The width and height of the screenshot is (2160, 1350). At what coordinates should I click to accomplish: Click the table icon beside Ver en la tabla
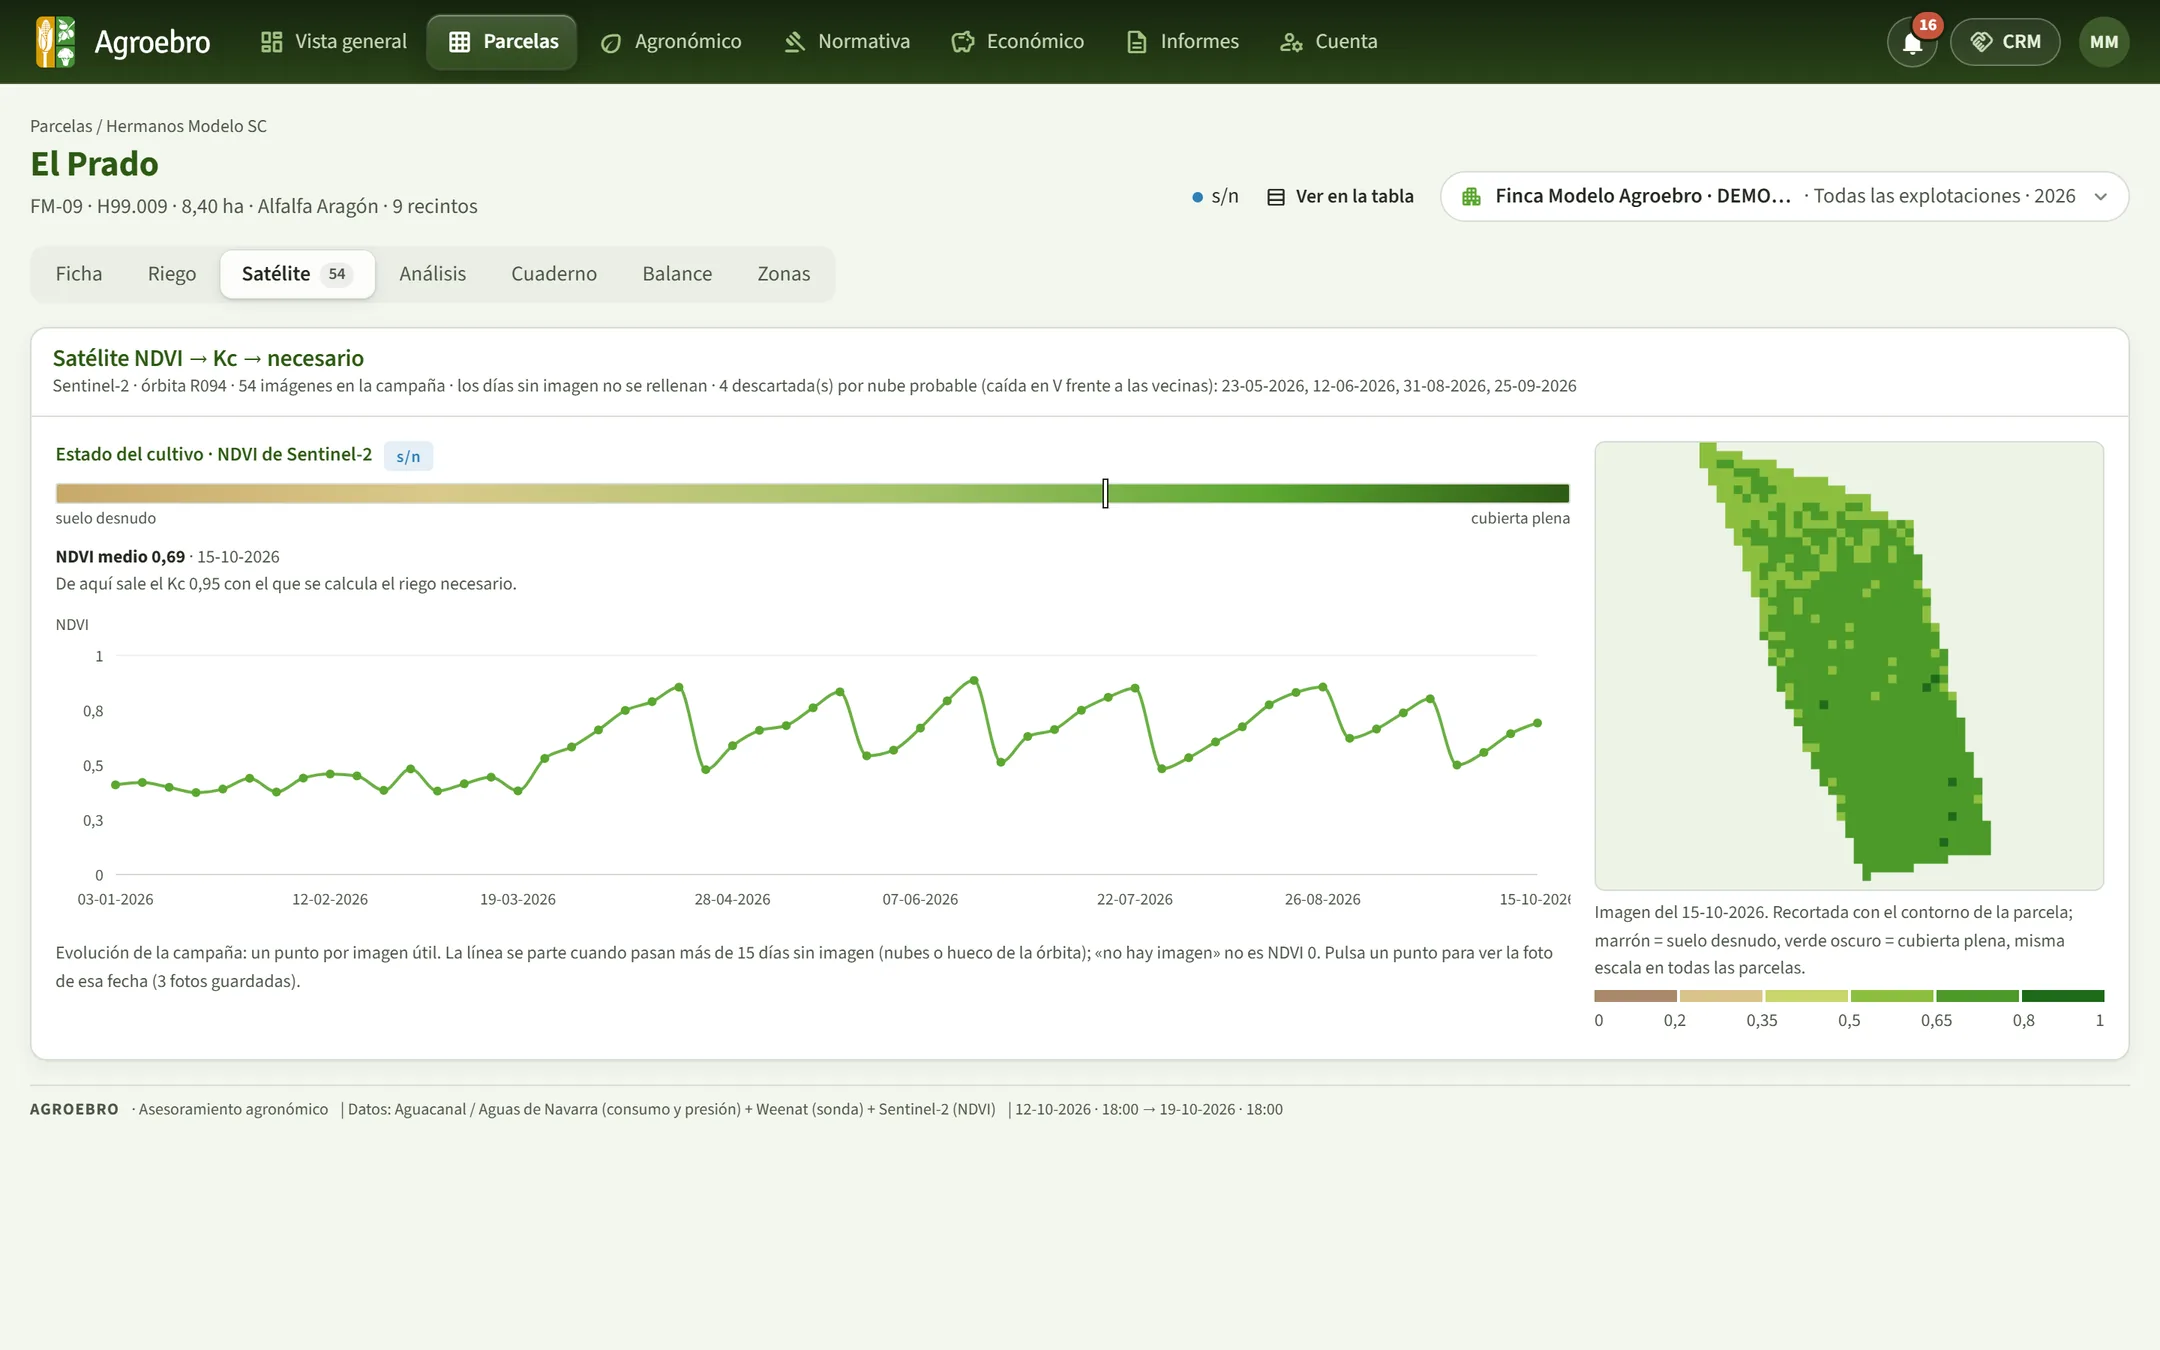(x=1276, y=197)
